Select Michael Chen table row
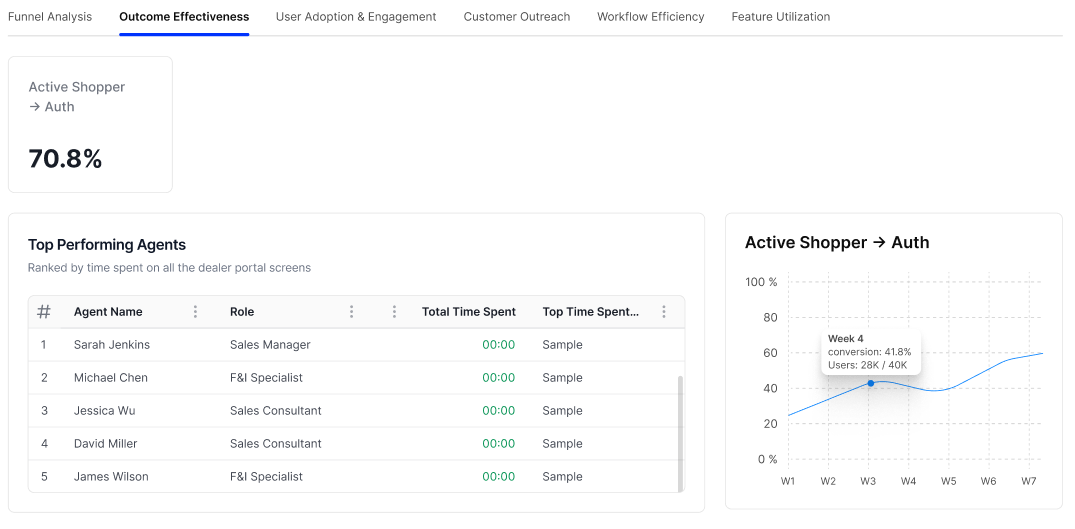 (357, 378)
